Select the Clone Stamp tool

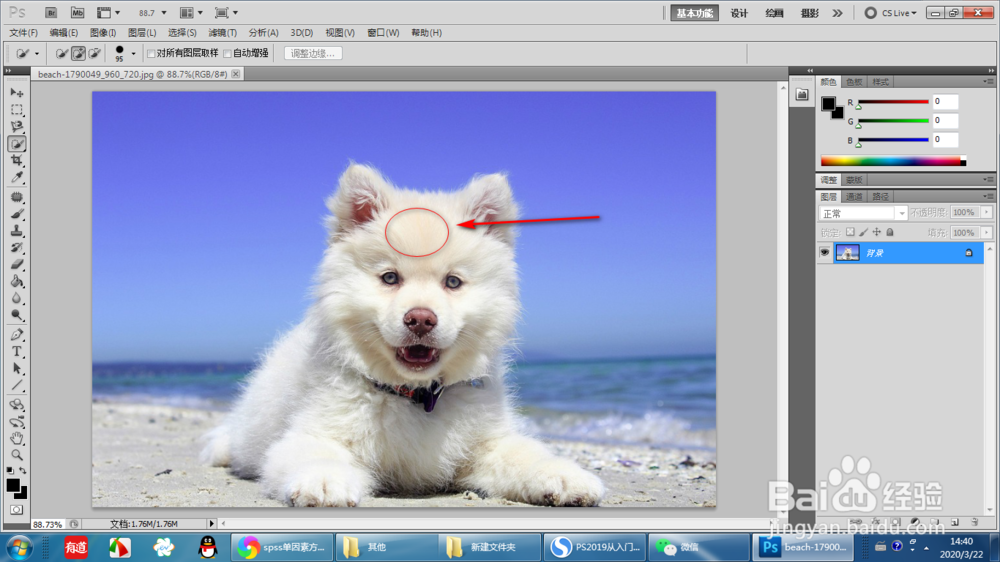point(17,231)
